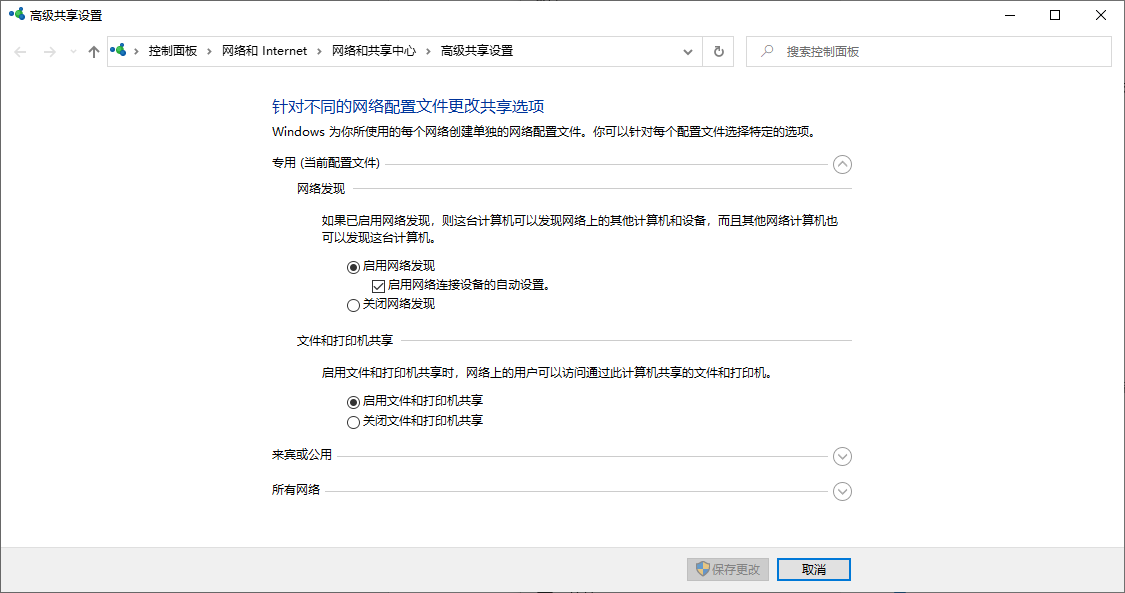
Task: Click the 网络发现 section heading
Action: coord(321,189)
